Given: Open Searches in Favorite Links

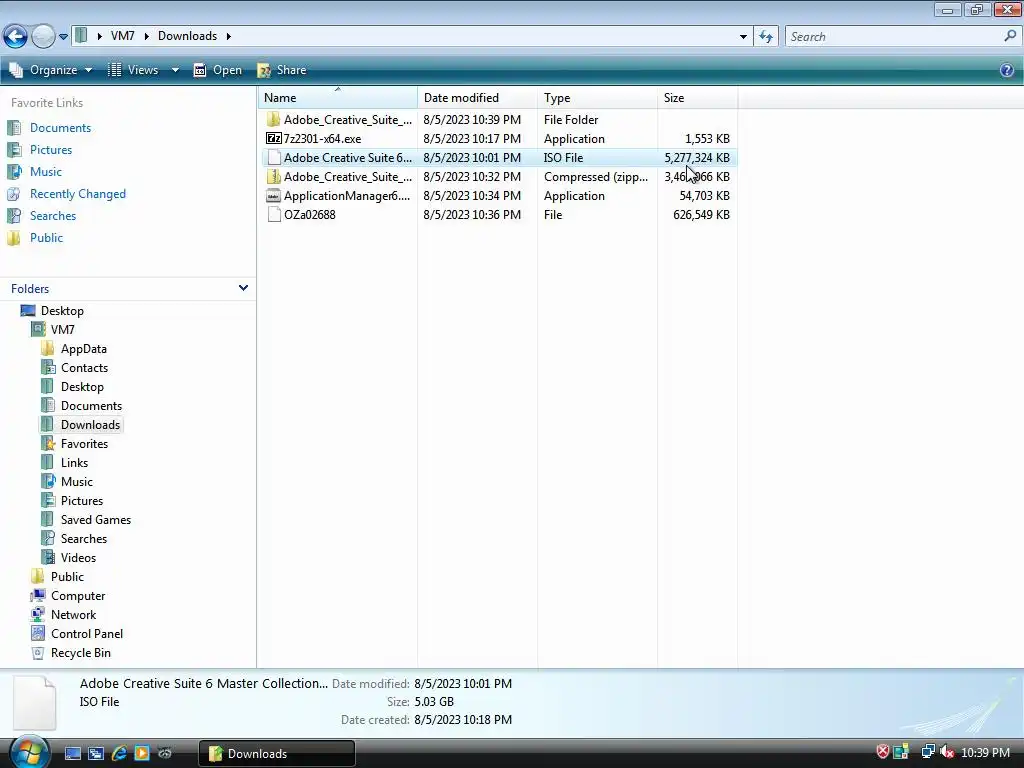Looking at the screenshot, I should tap(53, 216).
